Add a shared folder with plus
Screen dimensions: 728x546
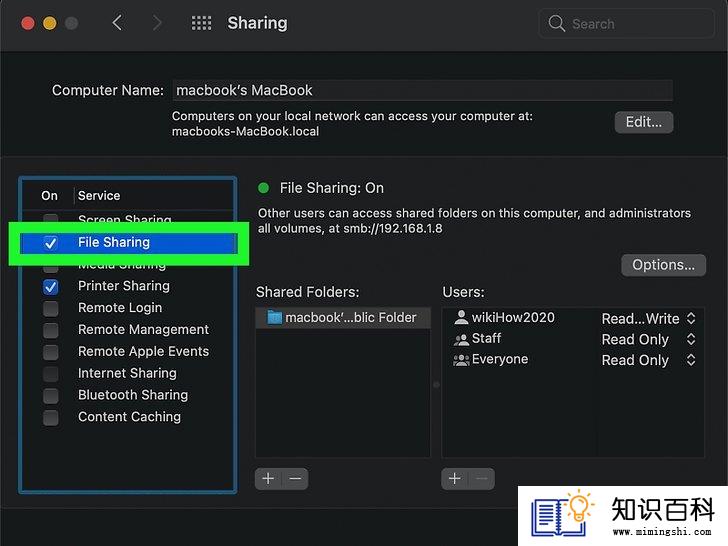point(268,479)
